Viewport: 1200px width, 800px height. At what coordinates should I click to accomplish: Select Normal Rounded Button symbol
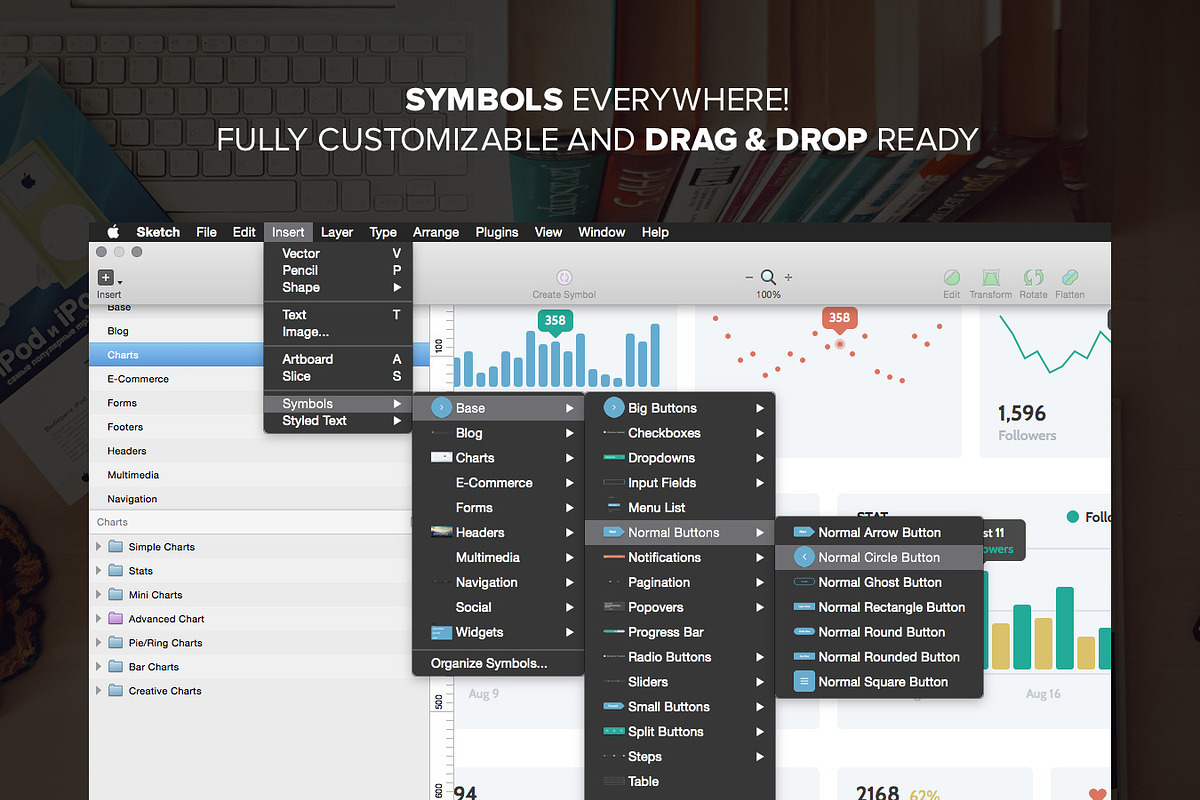click(x=880, y=657)
